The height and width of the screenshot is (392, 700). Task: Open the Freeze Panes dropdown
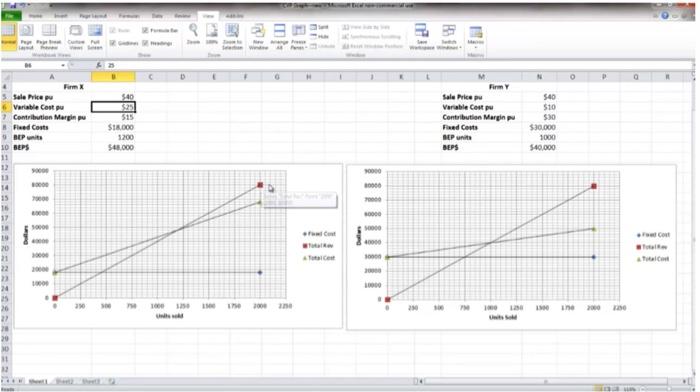click(x=298, y=37)
